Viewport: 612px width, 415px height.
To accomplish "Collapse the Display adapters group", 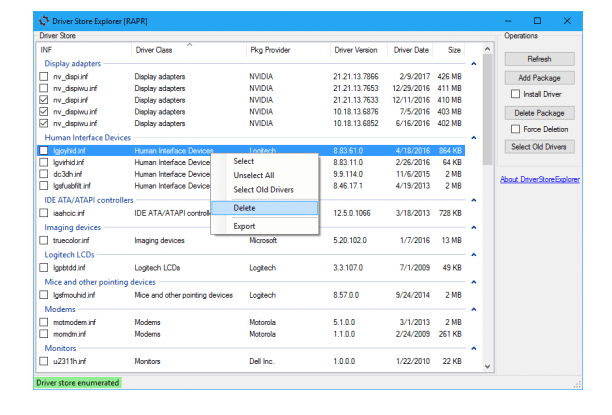I will click(473, 64).
